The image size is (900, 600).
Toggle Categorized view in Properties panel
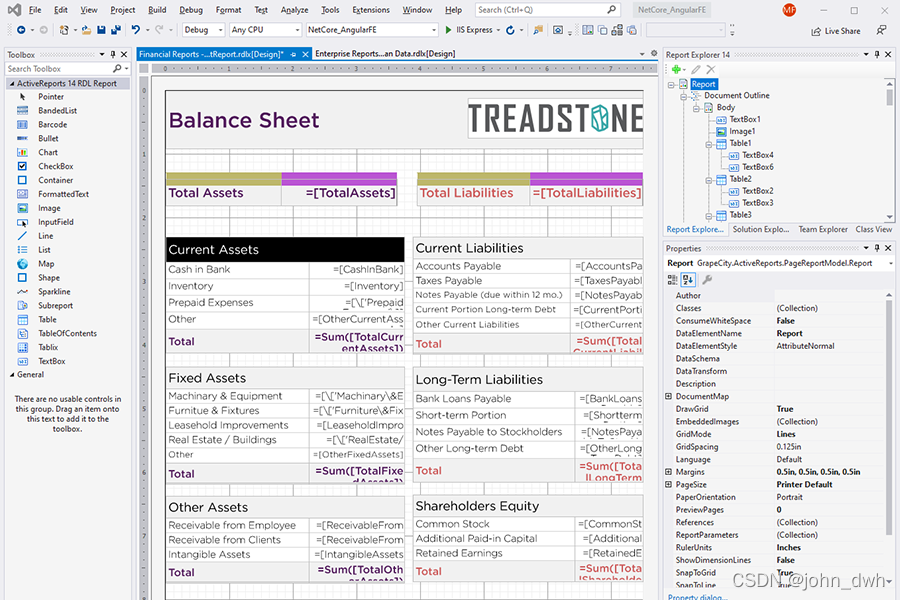click(x=672, y=280)
